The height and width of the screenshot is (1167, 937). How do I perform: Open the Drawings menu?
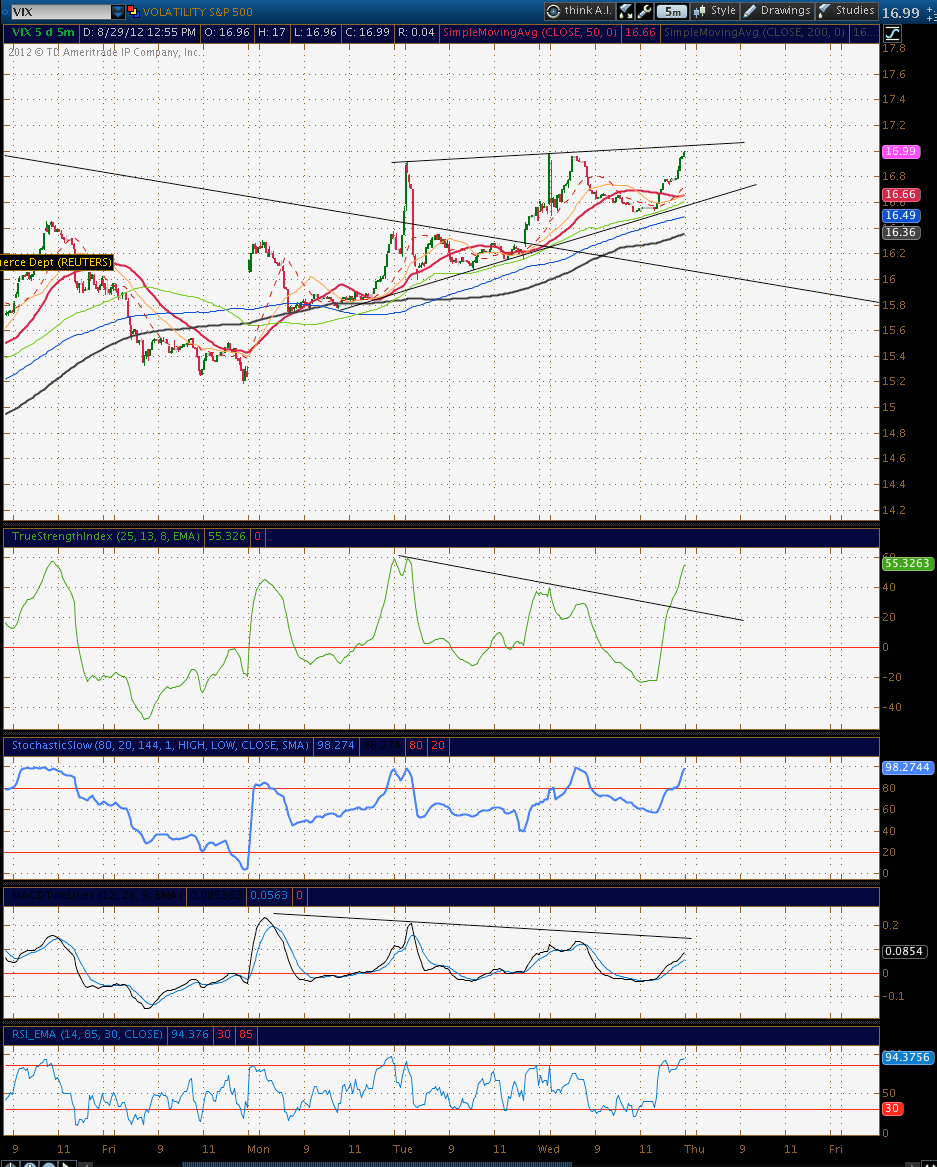point(777,11)
